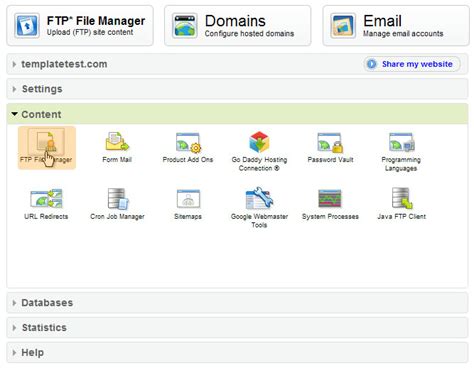Click the 'Form Mail' label text
474x368 pixels.
pos(117,160)
